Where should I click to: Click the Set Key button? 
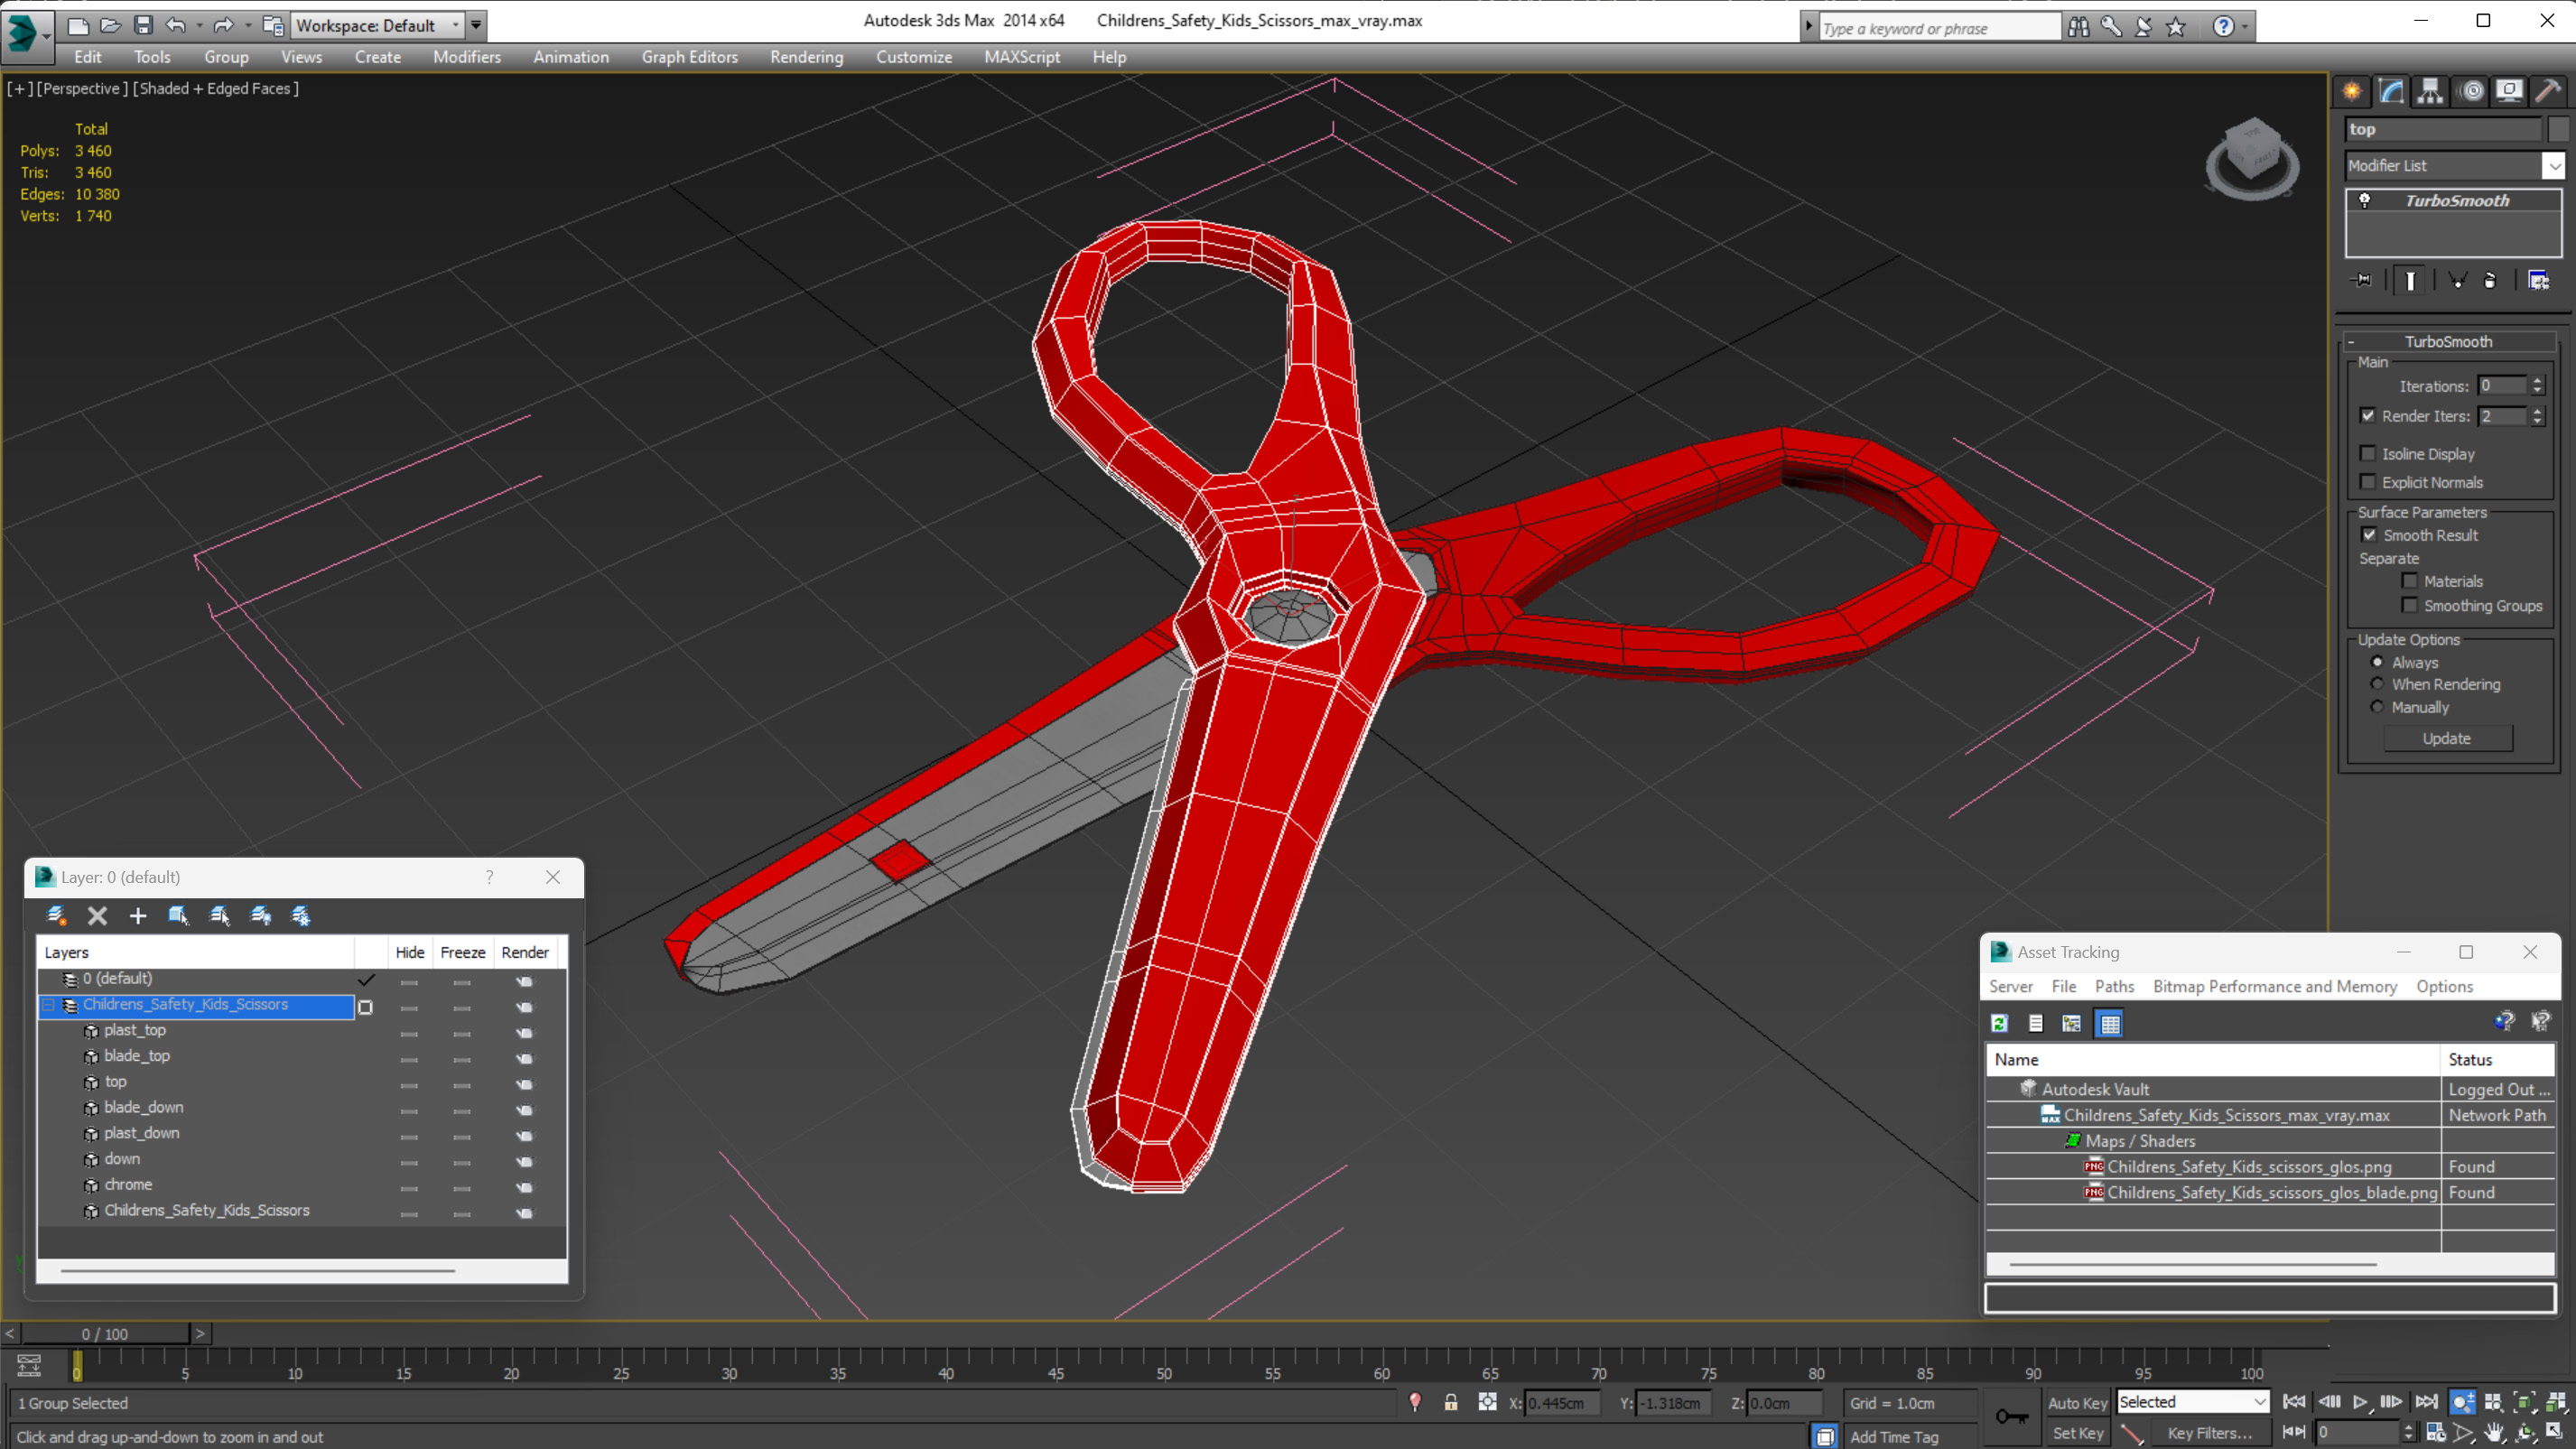click(2076, 1432)
